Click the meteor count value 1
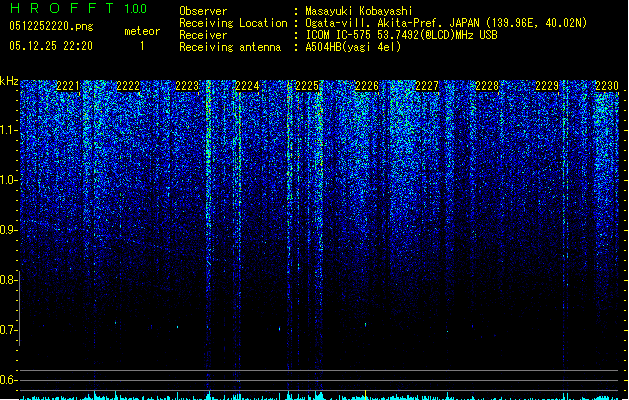The image size is (629, 400). coord(142,46)
